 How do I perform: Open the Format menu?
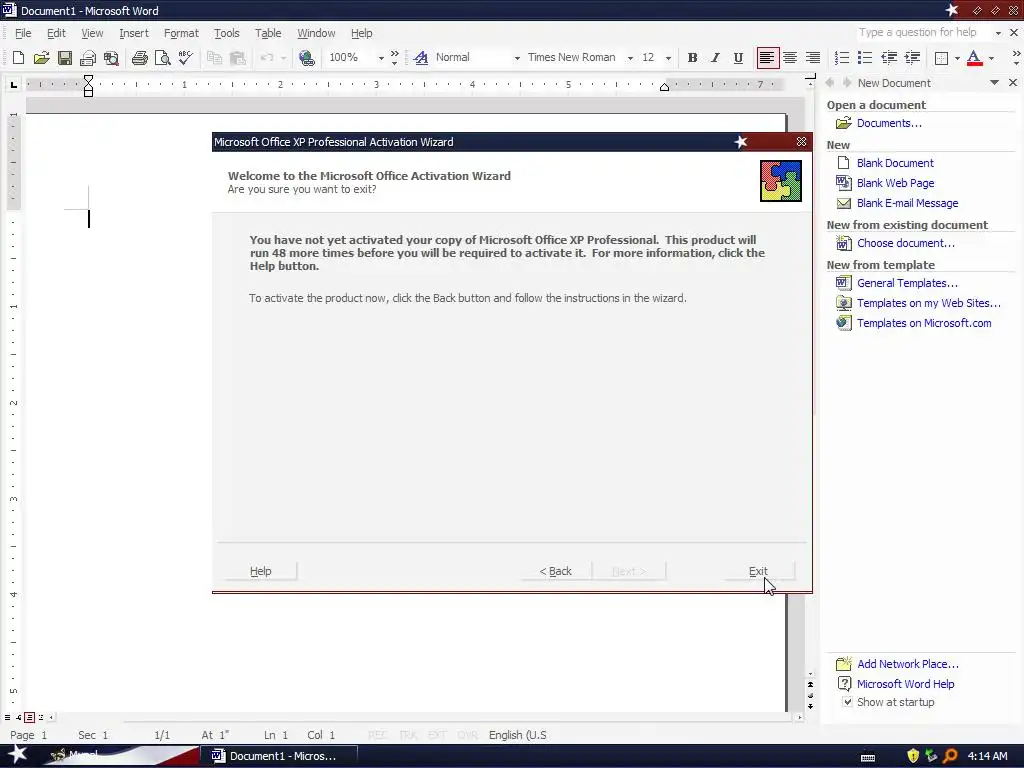181,33
